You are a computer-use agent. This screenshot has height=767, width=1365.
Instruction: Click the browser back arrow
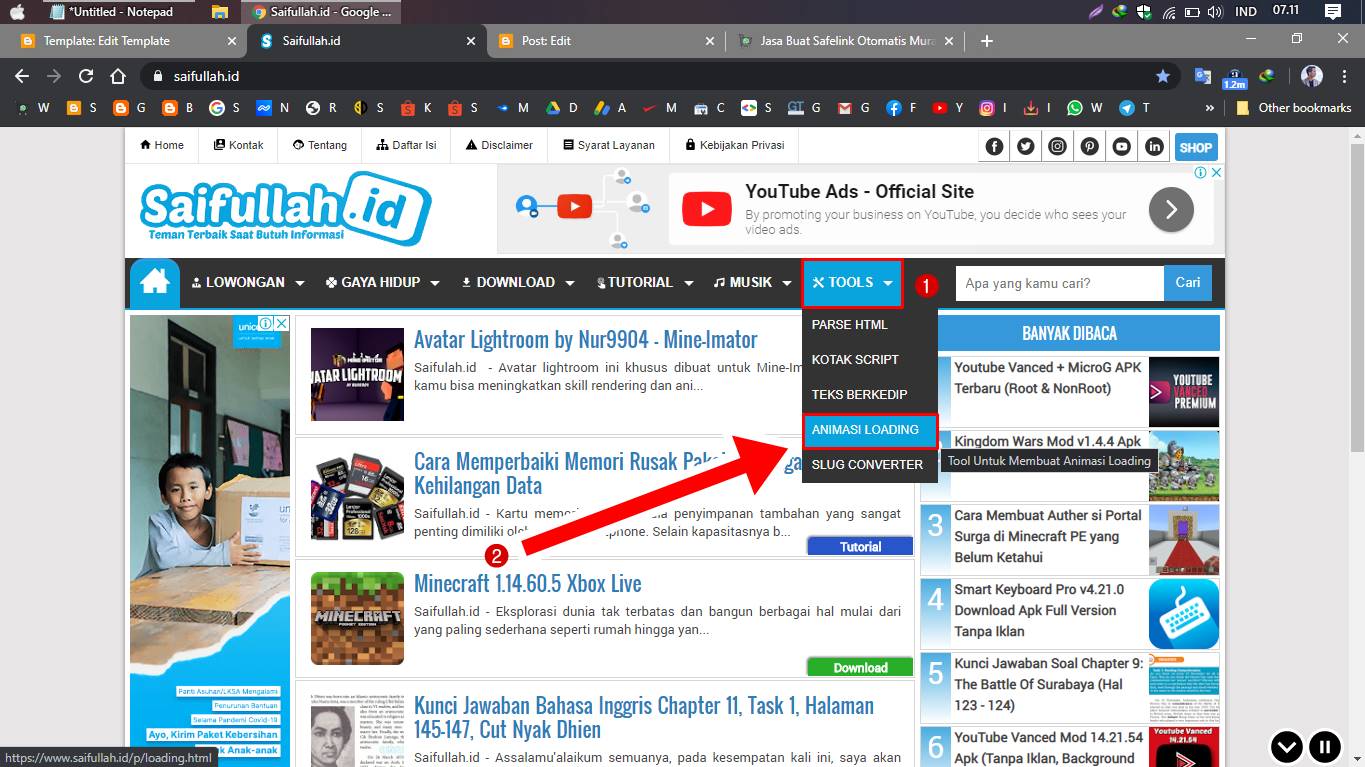click(x=22, y=76)
